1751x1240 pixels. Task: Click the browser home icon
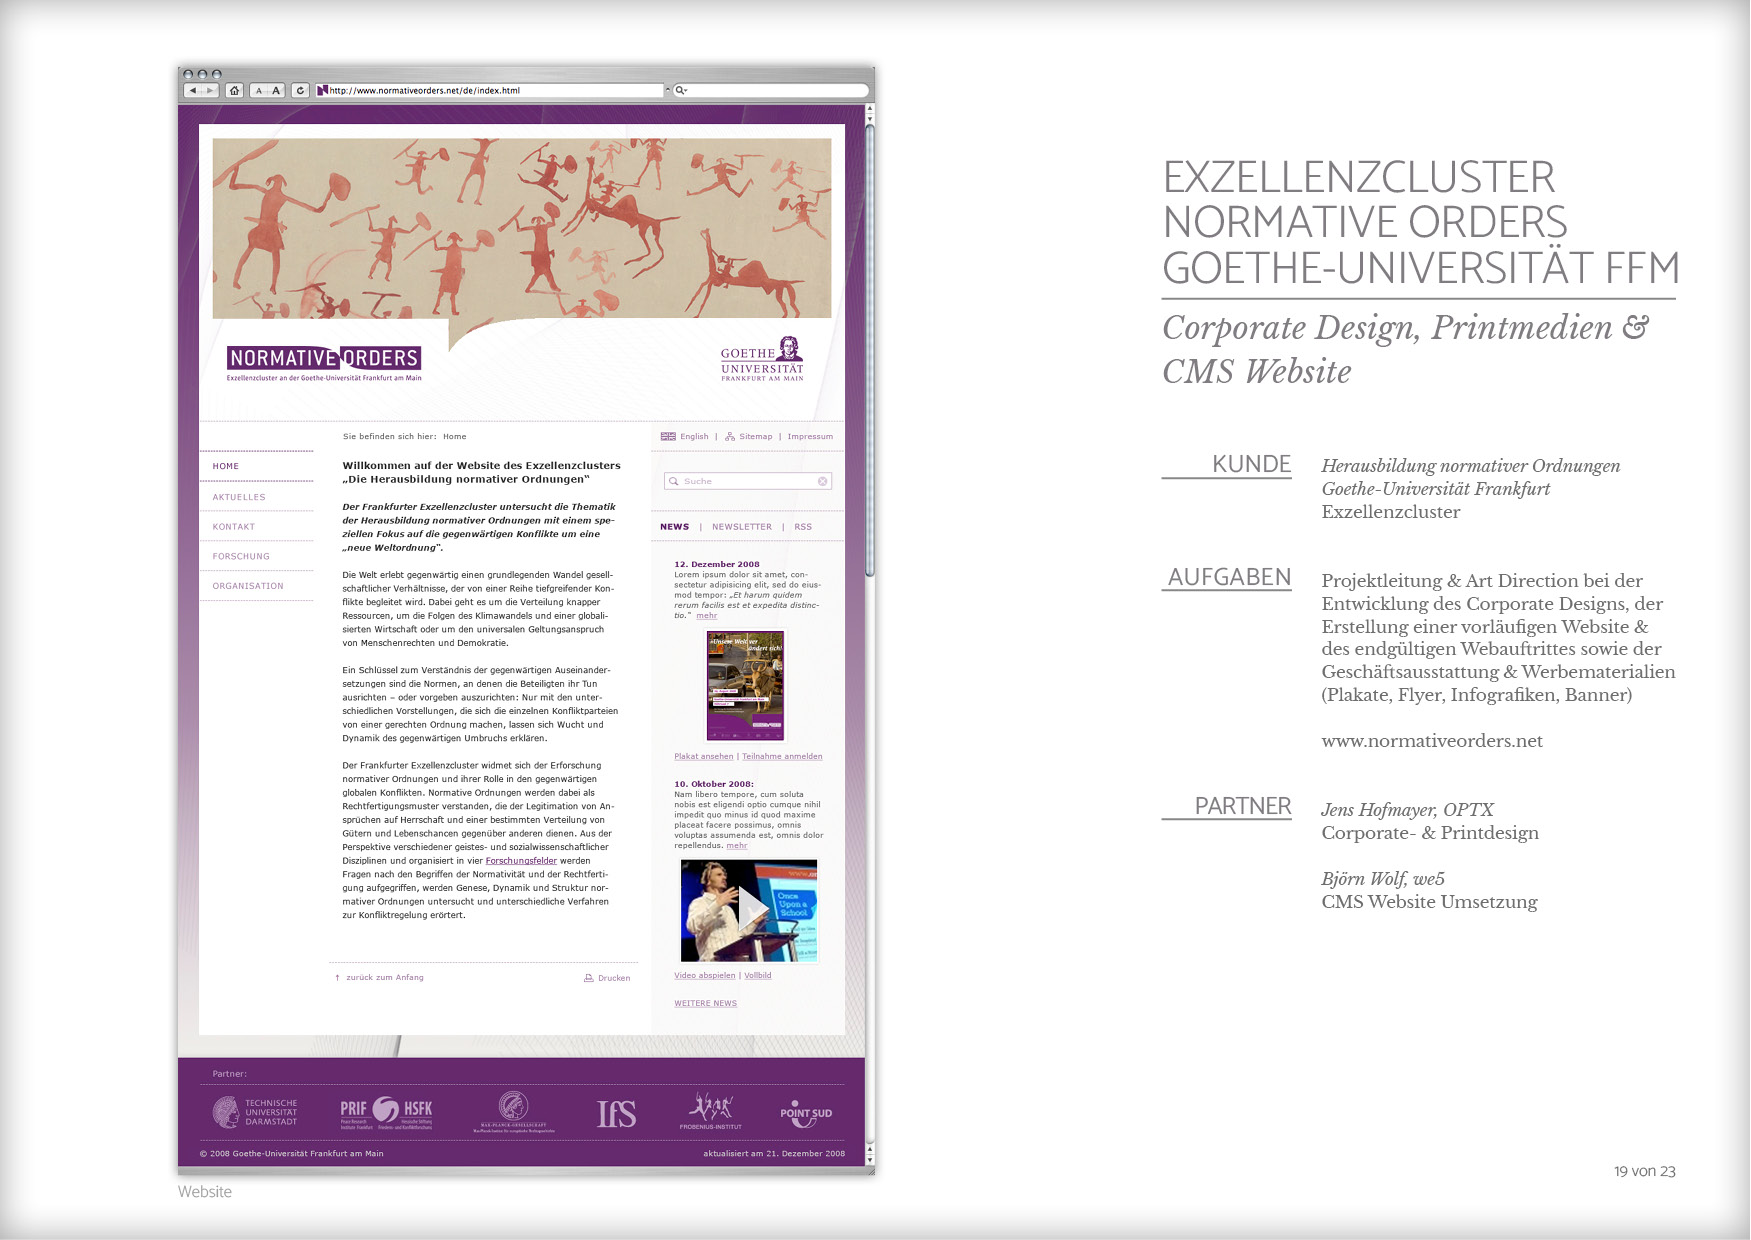[x=234, y=91]
